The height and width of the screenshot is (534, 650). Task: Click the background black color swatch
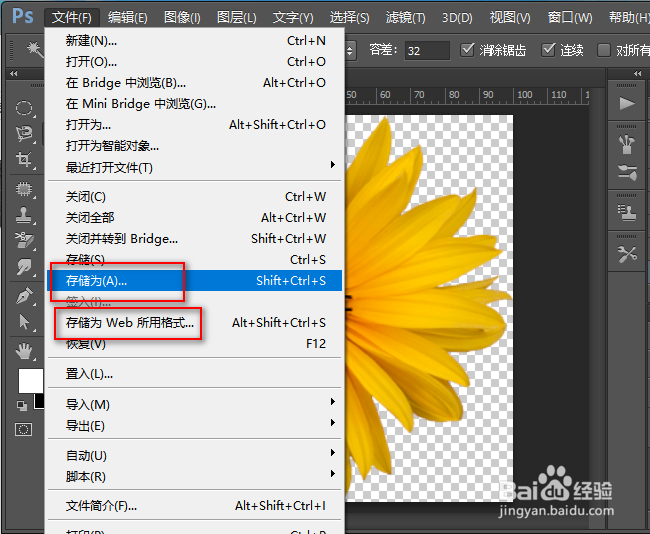[x=39, y=401]
